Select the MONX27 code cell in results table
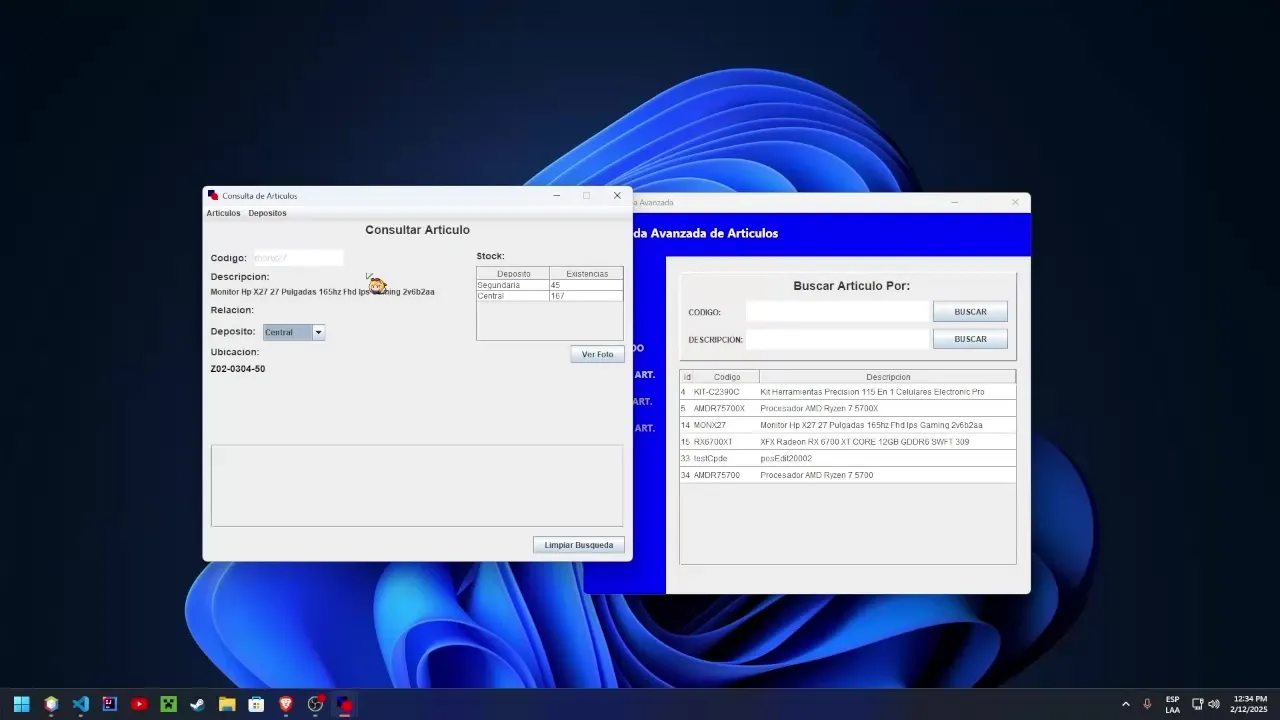This screenshot has width=1280, height=720. (725, 425)
